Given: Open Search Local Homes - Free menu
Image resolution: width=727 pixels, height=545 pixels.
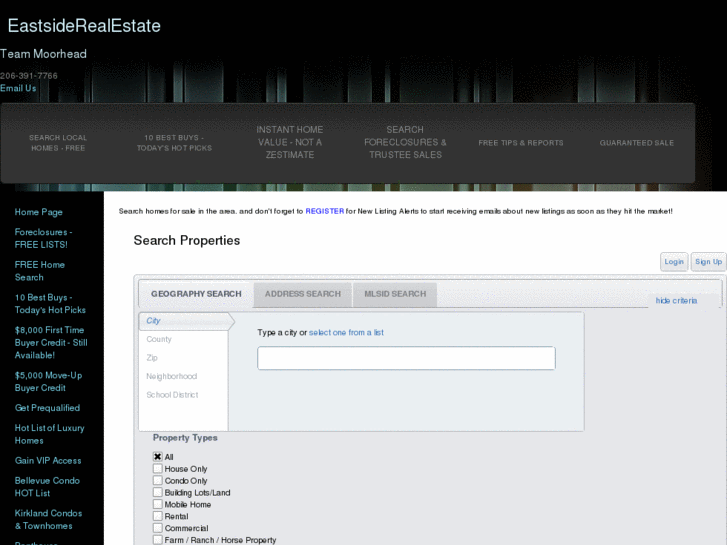Looking at the screenshot, I should (58, 143).
